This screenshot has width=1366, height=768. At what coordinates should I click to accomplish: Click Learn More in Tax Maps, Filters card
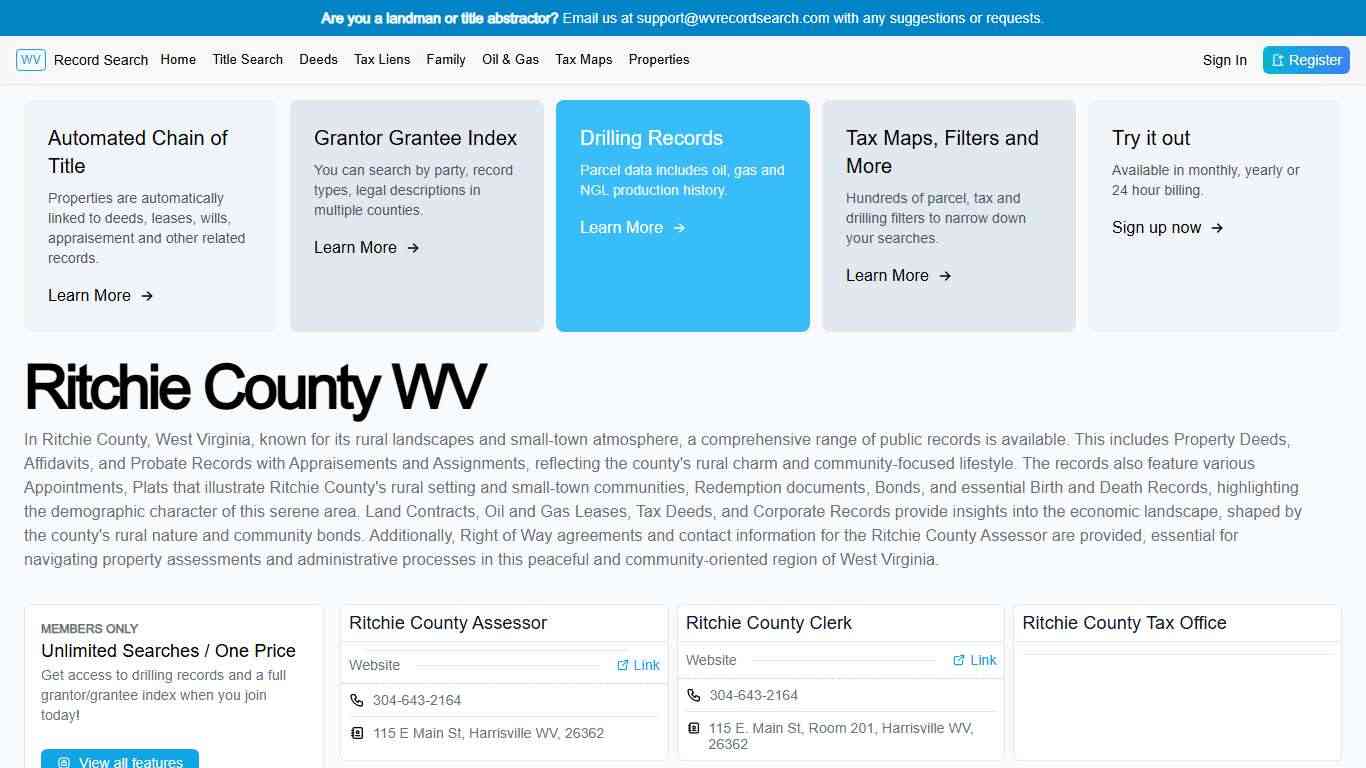click(887, 276)
